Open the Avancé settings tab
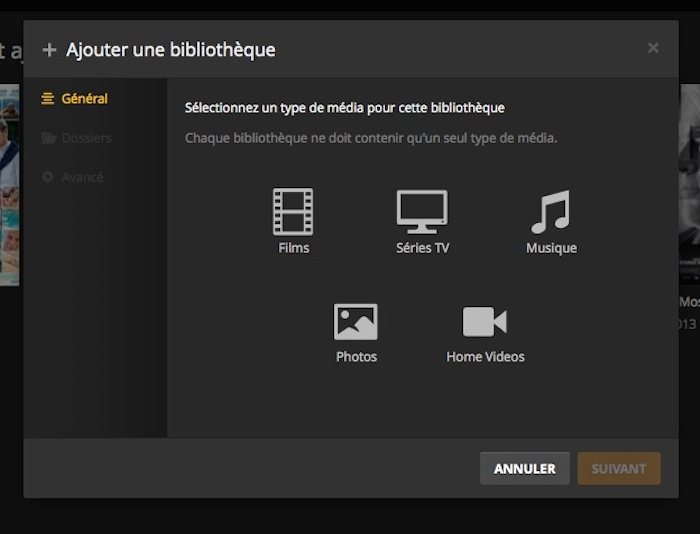Image resolution: width=700 pixels, height=534 pixels. point(72,177)
